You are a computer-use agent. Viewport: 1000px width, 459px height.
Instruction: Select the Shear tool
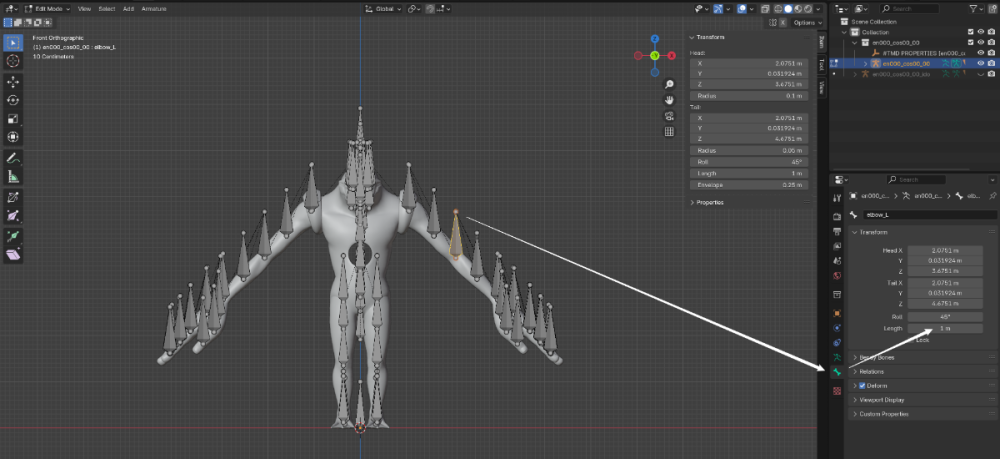(x=13, y=255)
